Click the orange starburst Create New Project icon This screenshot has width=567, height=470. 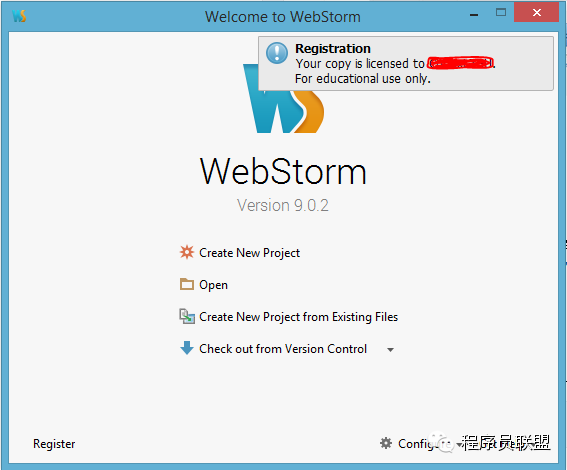coord(187,252)
